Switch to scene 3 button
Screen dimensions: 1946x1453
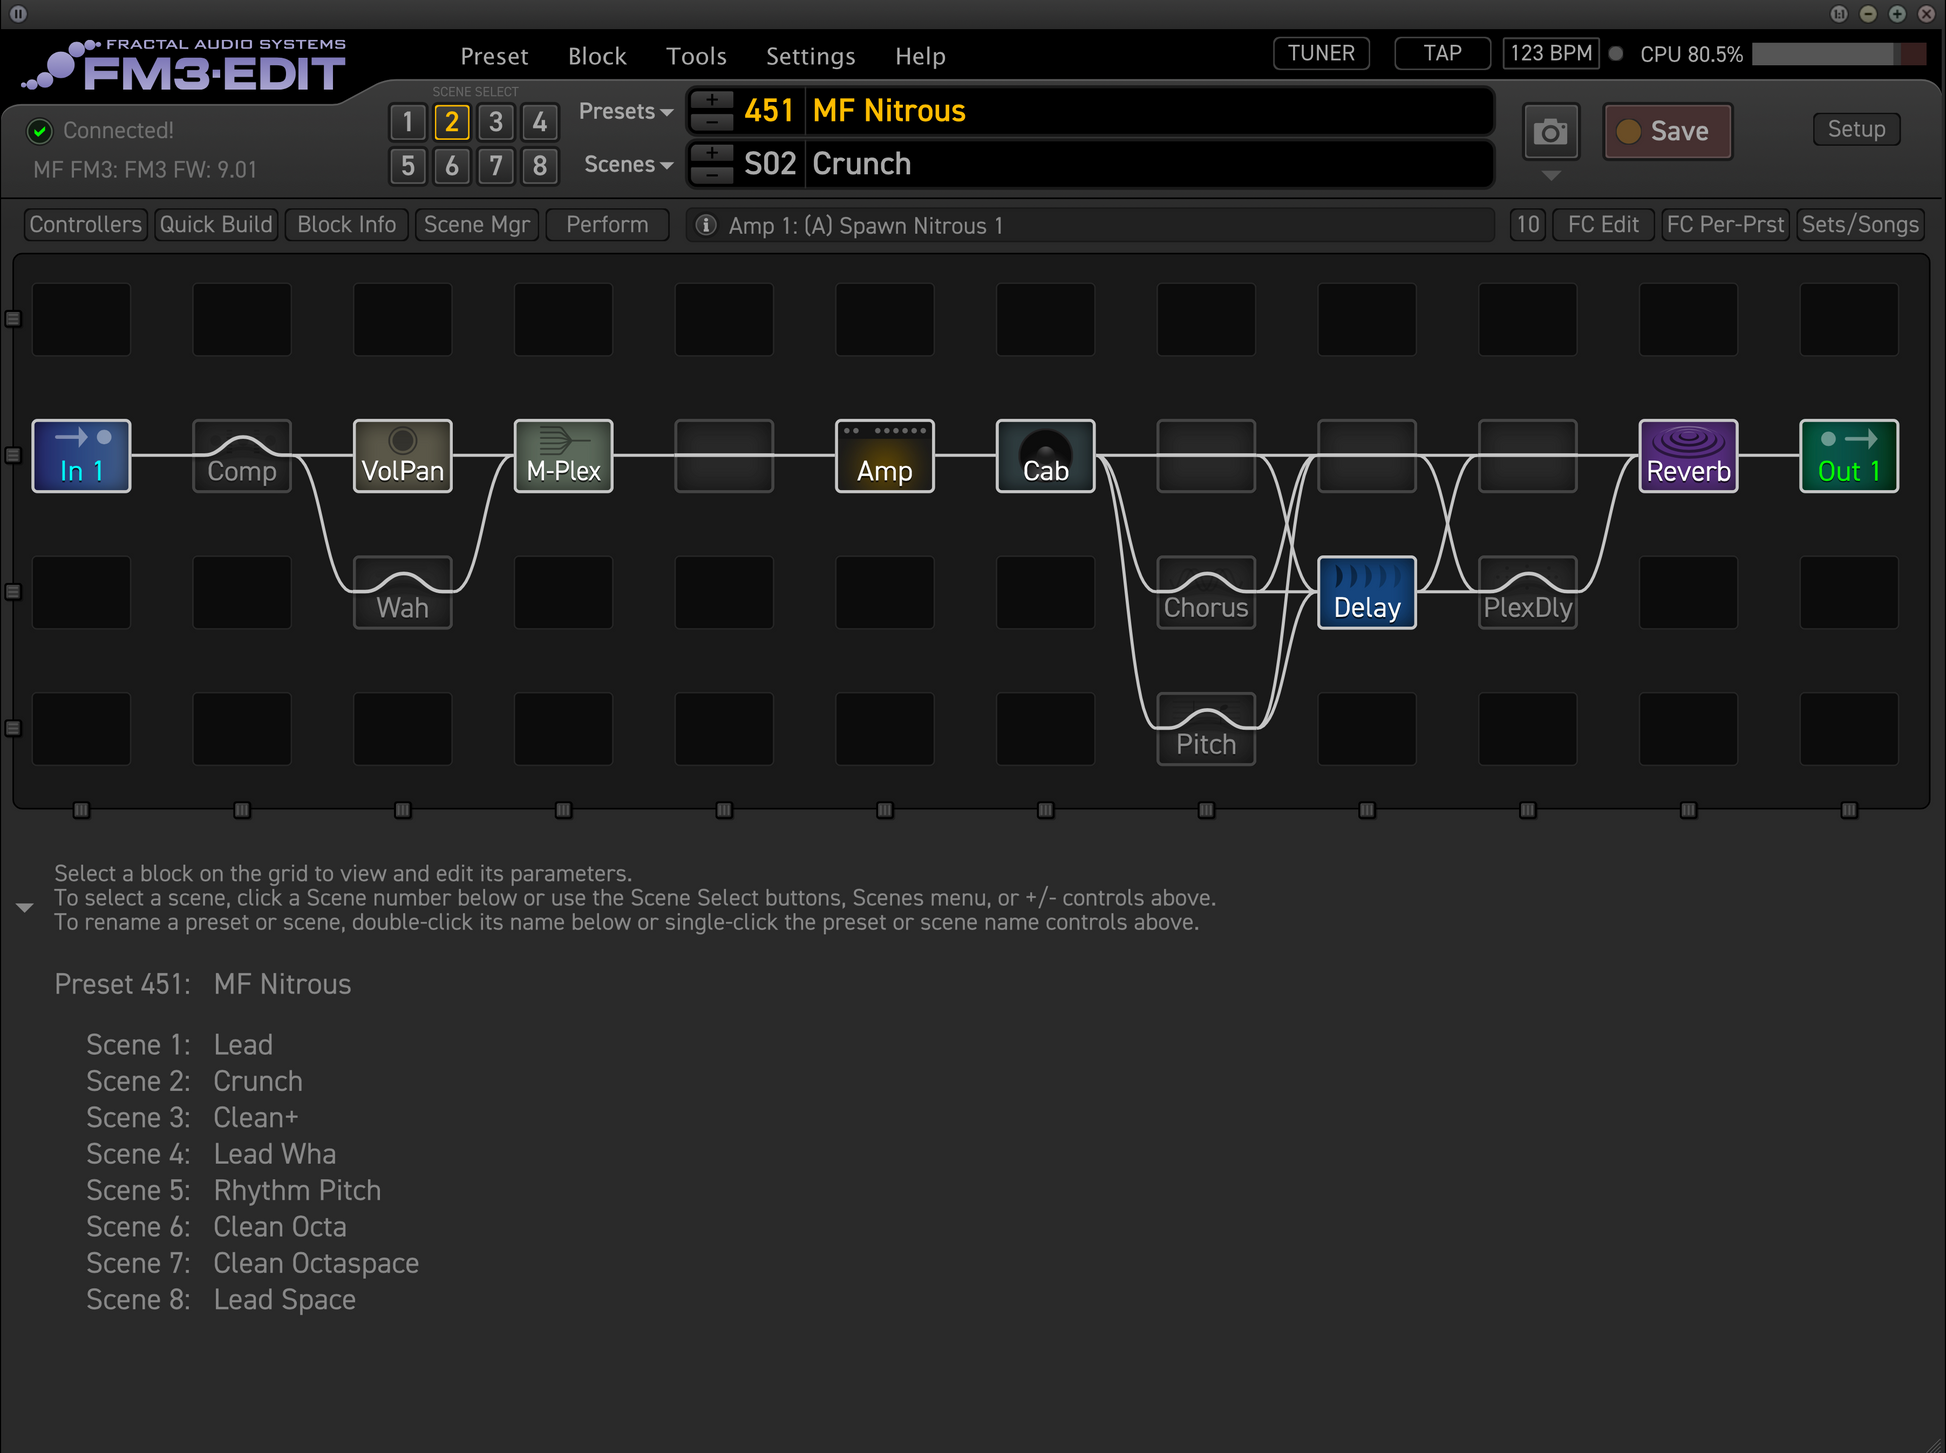point(495,122)
